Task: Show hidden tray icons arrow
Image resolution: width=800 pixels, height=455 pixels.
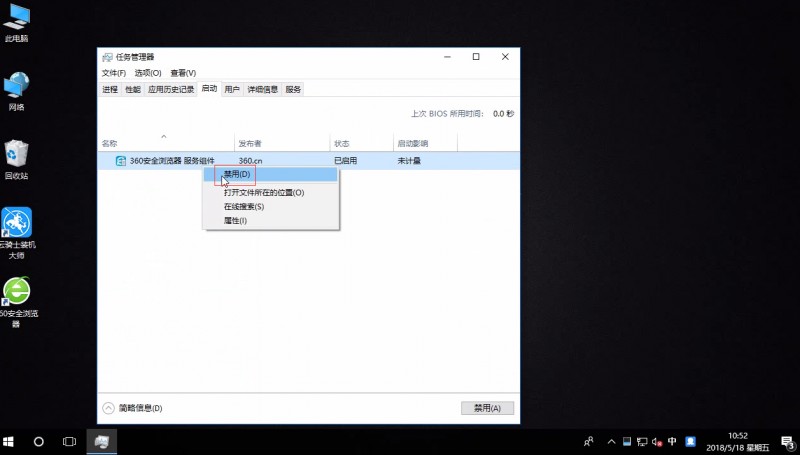Action: tap(611, 442)
